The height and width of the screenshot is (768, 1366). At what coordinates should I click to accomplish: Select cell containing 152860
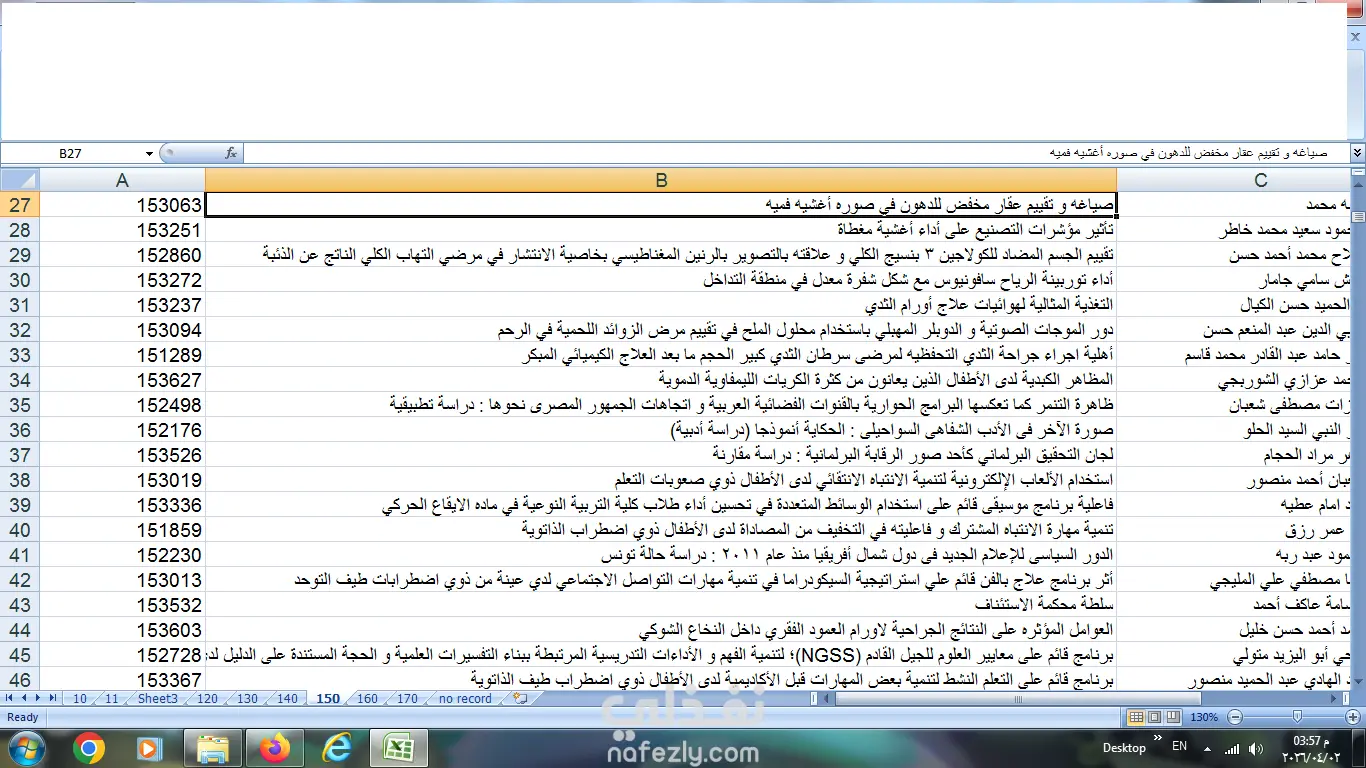pos(122,255)
